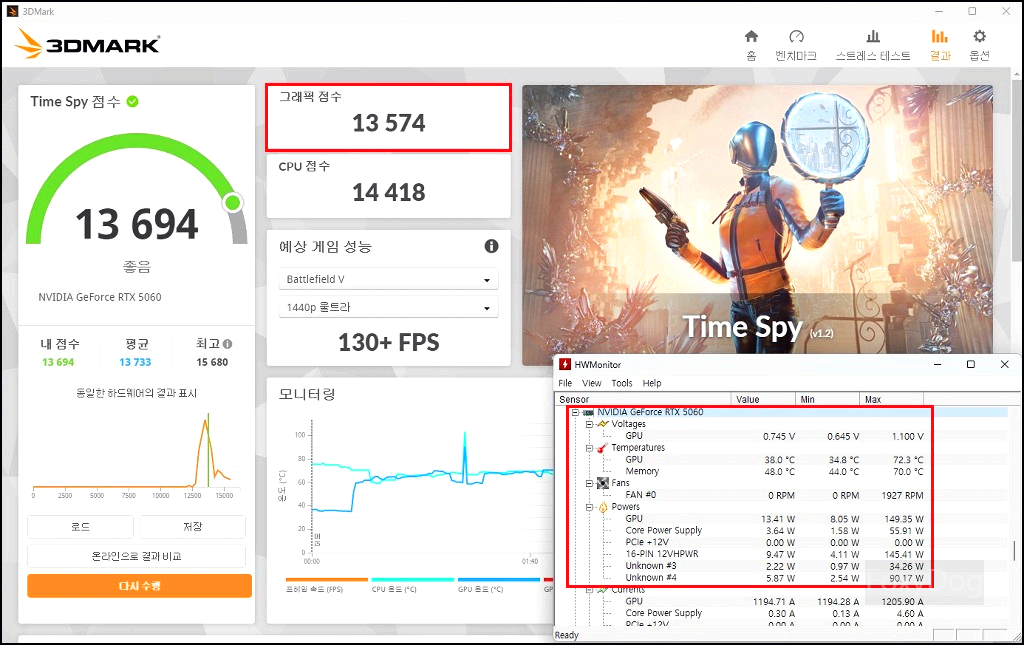
Task: Click the HWMonitor title bar app icon
Action: [565, 364]
